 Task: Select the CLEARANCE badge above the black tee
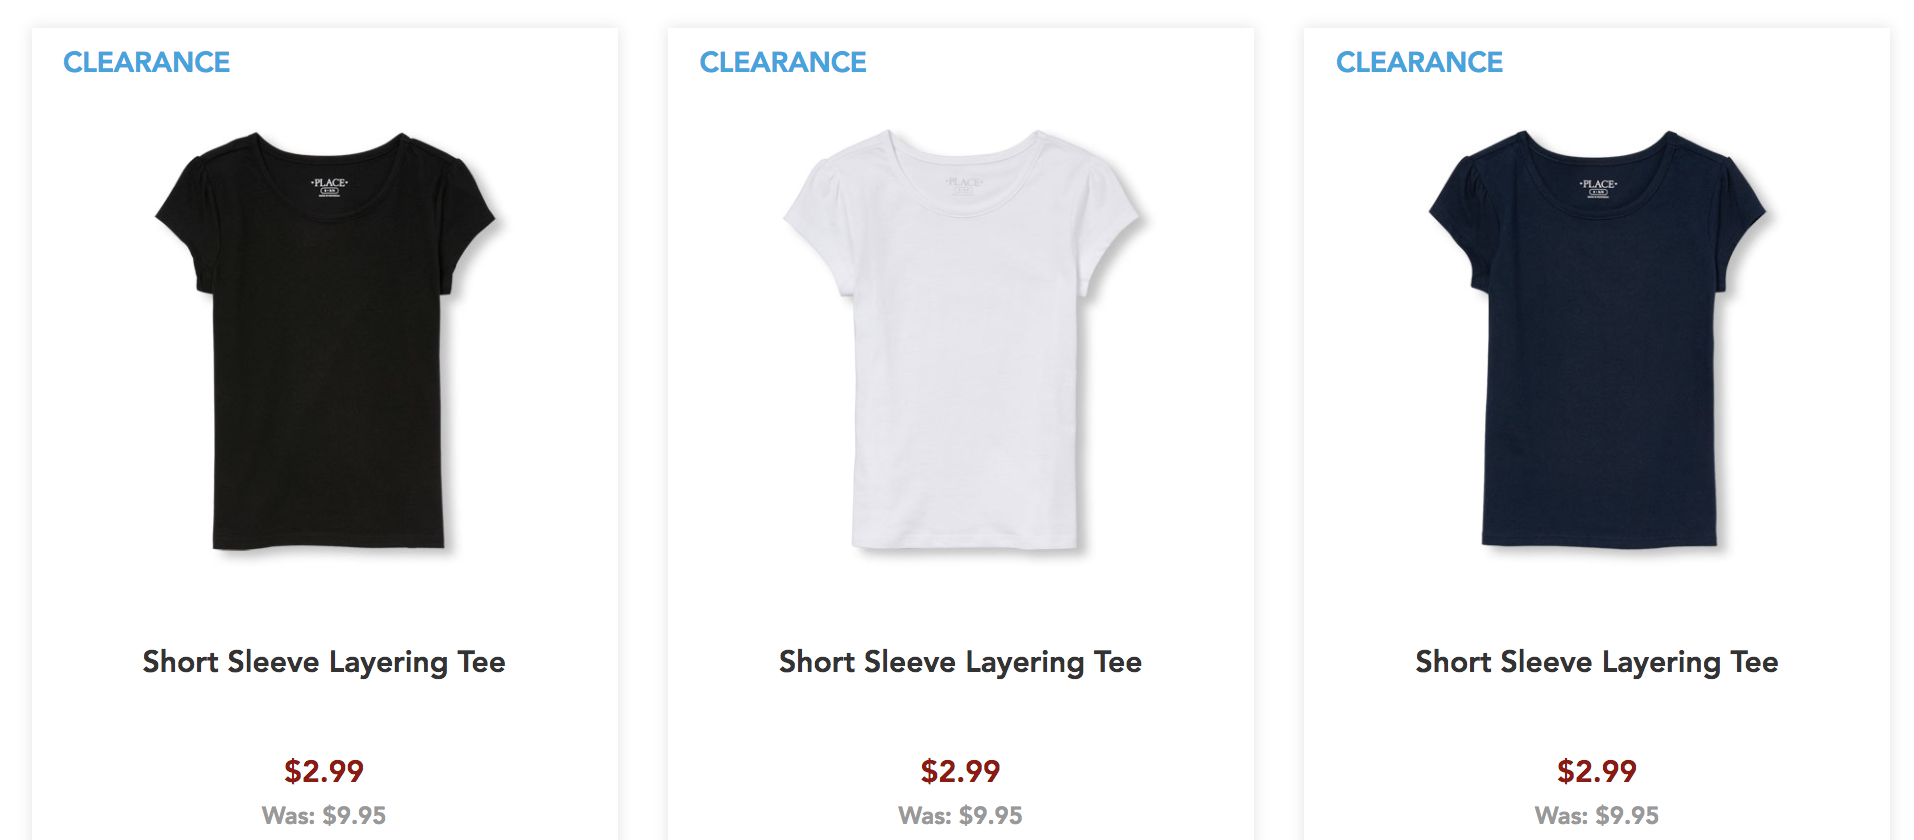pyautogui.click(x=147, y=62)
